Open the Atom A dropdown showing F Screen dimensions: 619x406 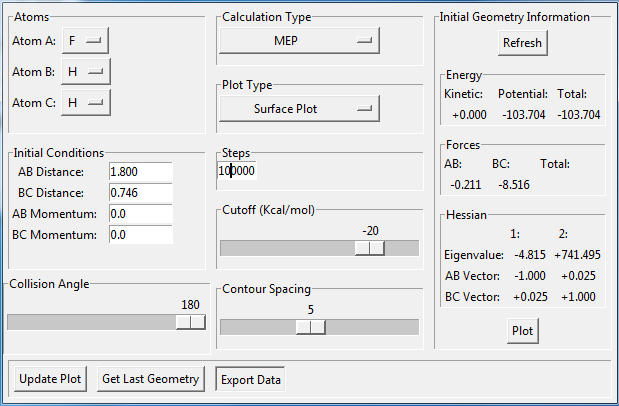tap(85, 40)
